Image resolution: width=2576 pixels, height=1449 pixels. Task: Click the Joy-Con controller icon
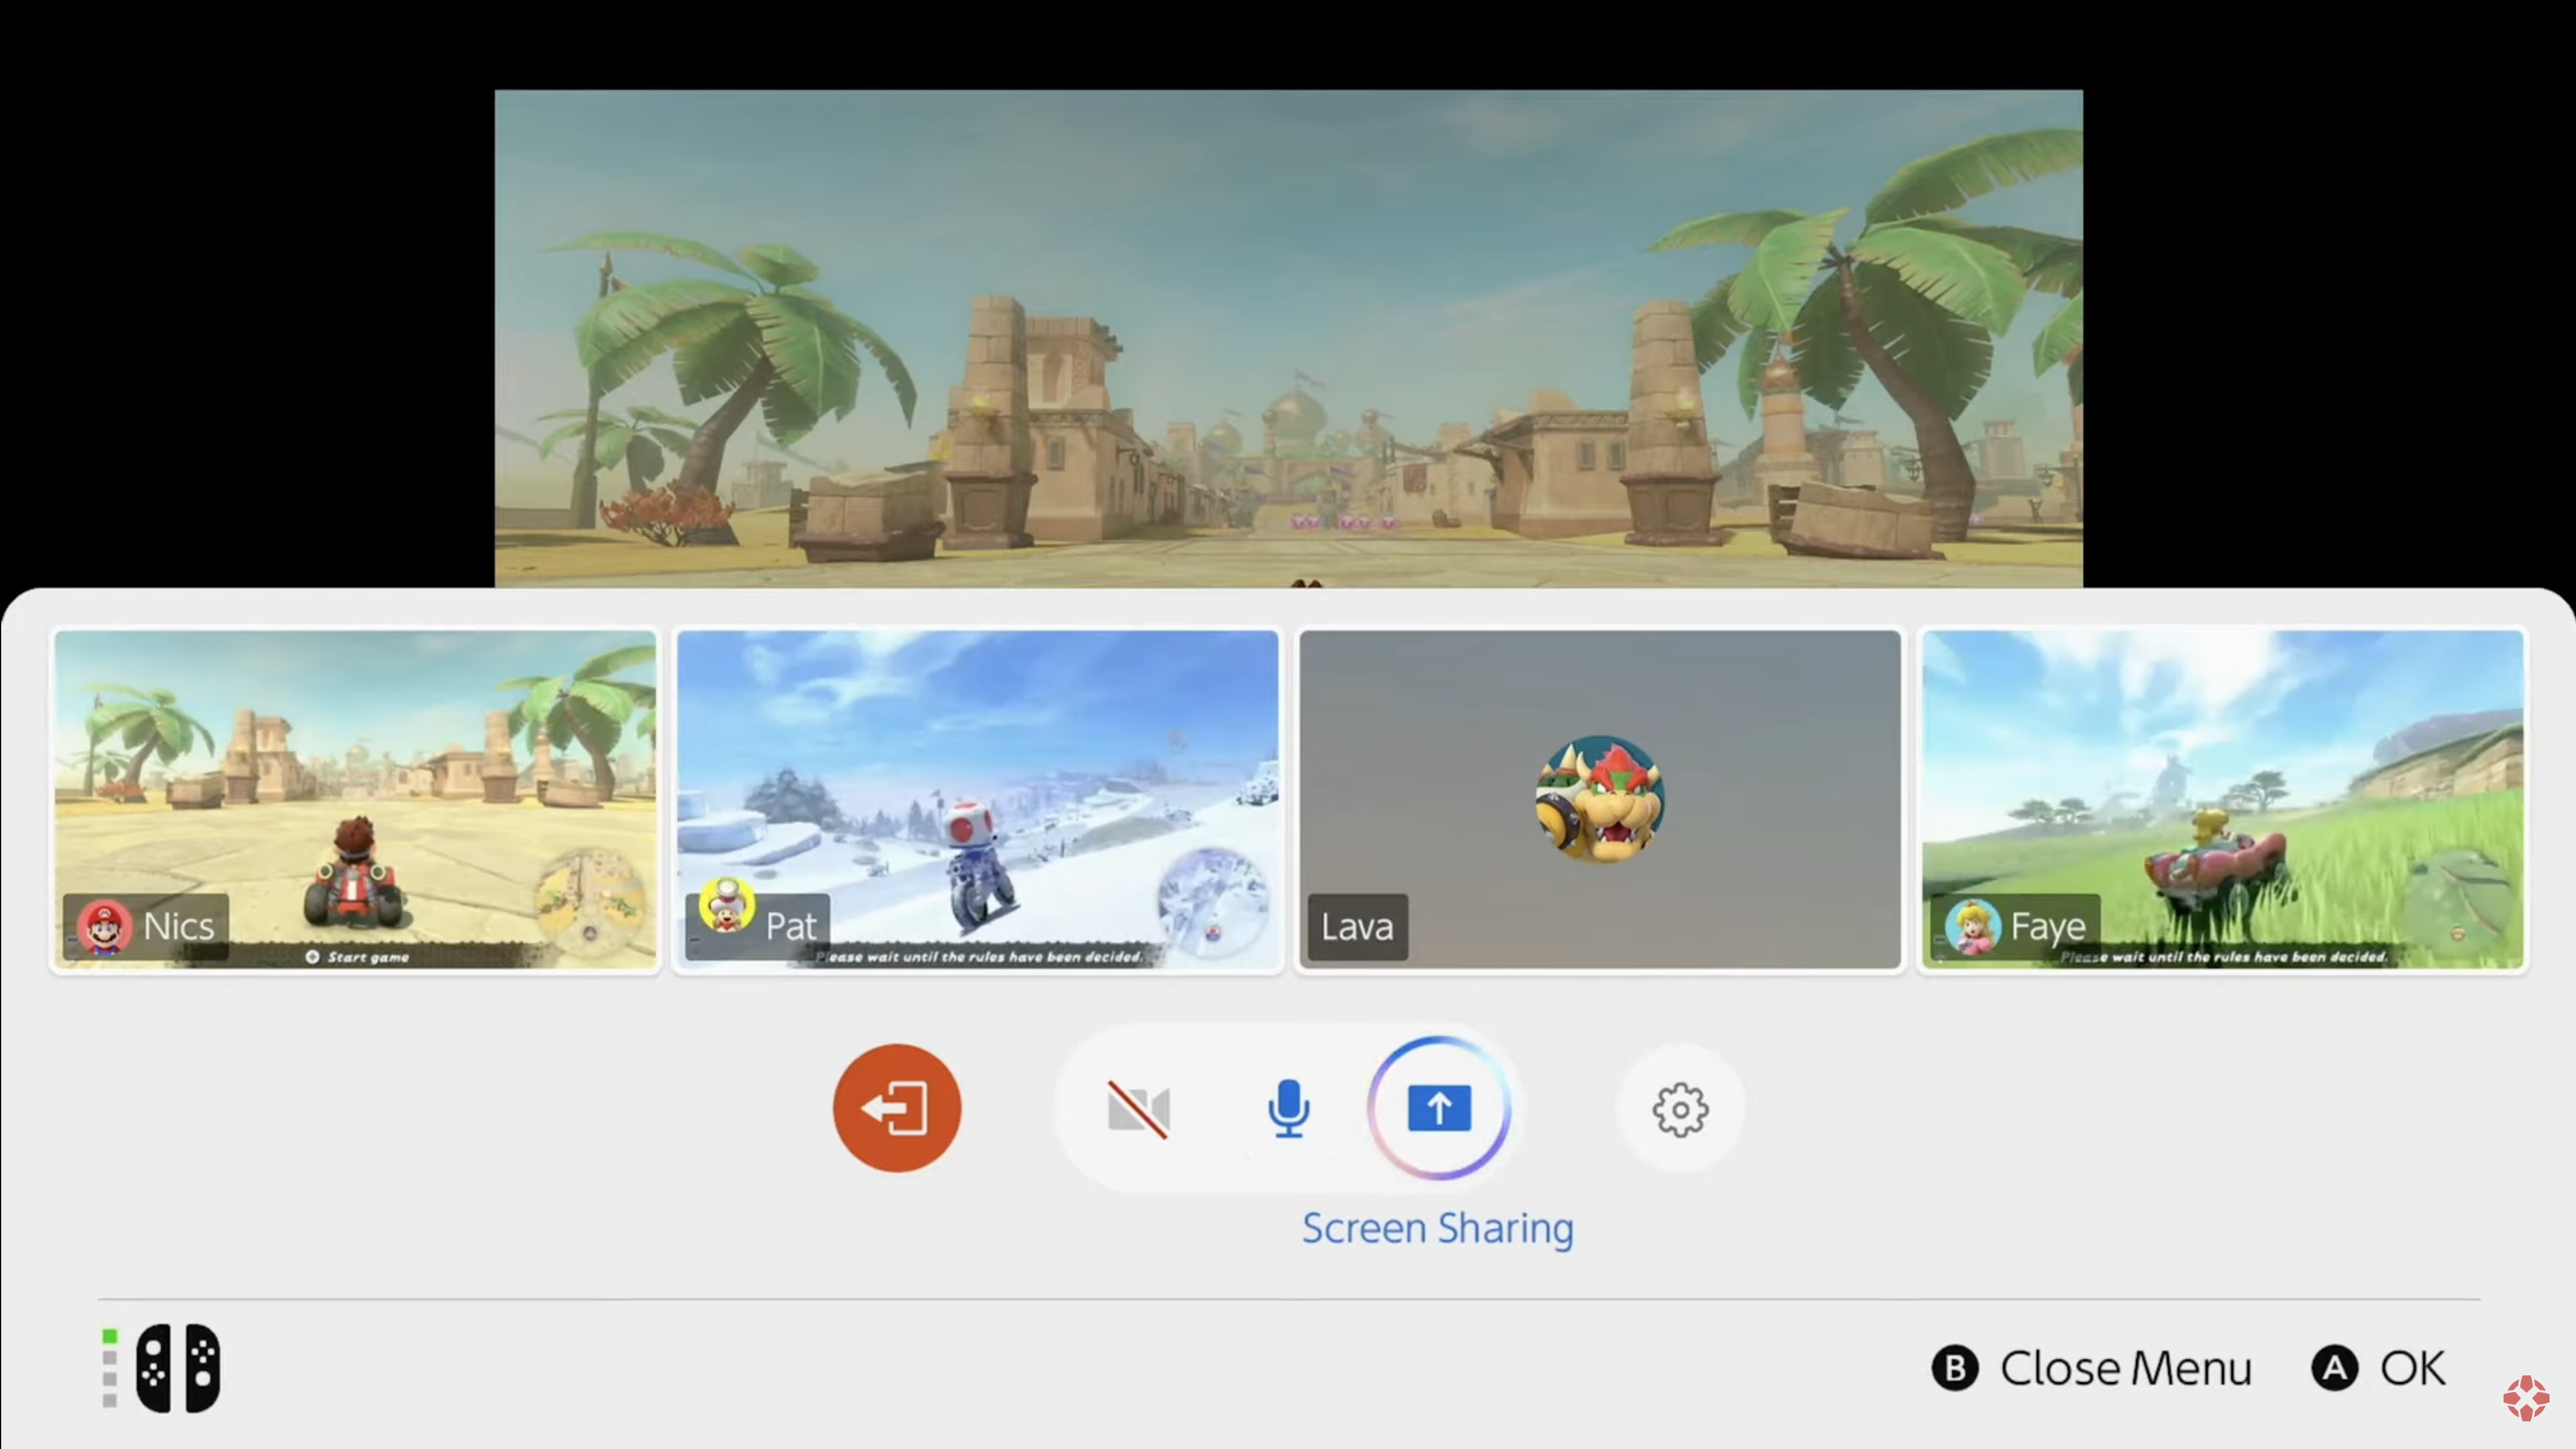178,1367
